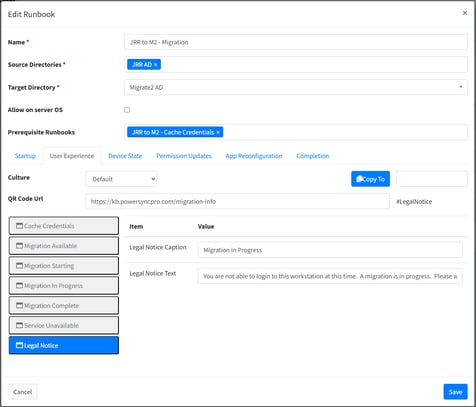Cancel editing the runbook

click(23, 392)
